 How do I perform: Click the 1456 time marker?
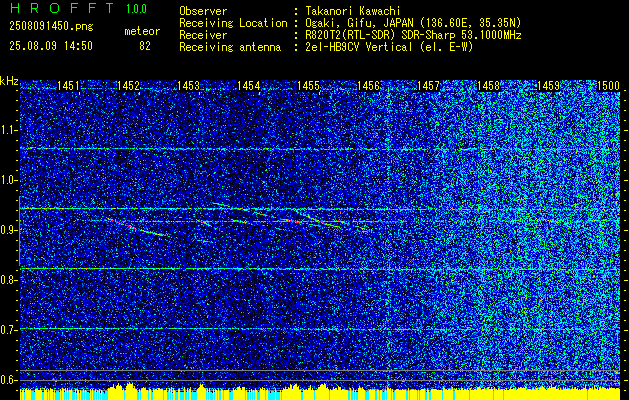369,85
